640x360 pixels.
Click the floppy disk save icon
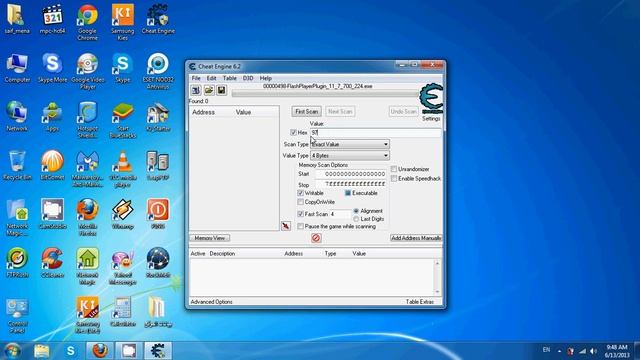pyautogui.click(x=221, y=90)
